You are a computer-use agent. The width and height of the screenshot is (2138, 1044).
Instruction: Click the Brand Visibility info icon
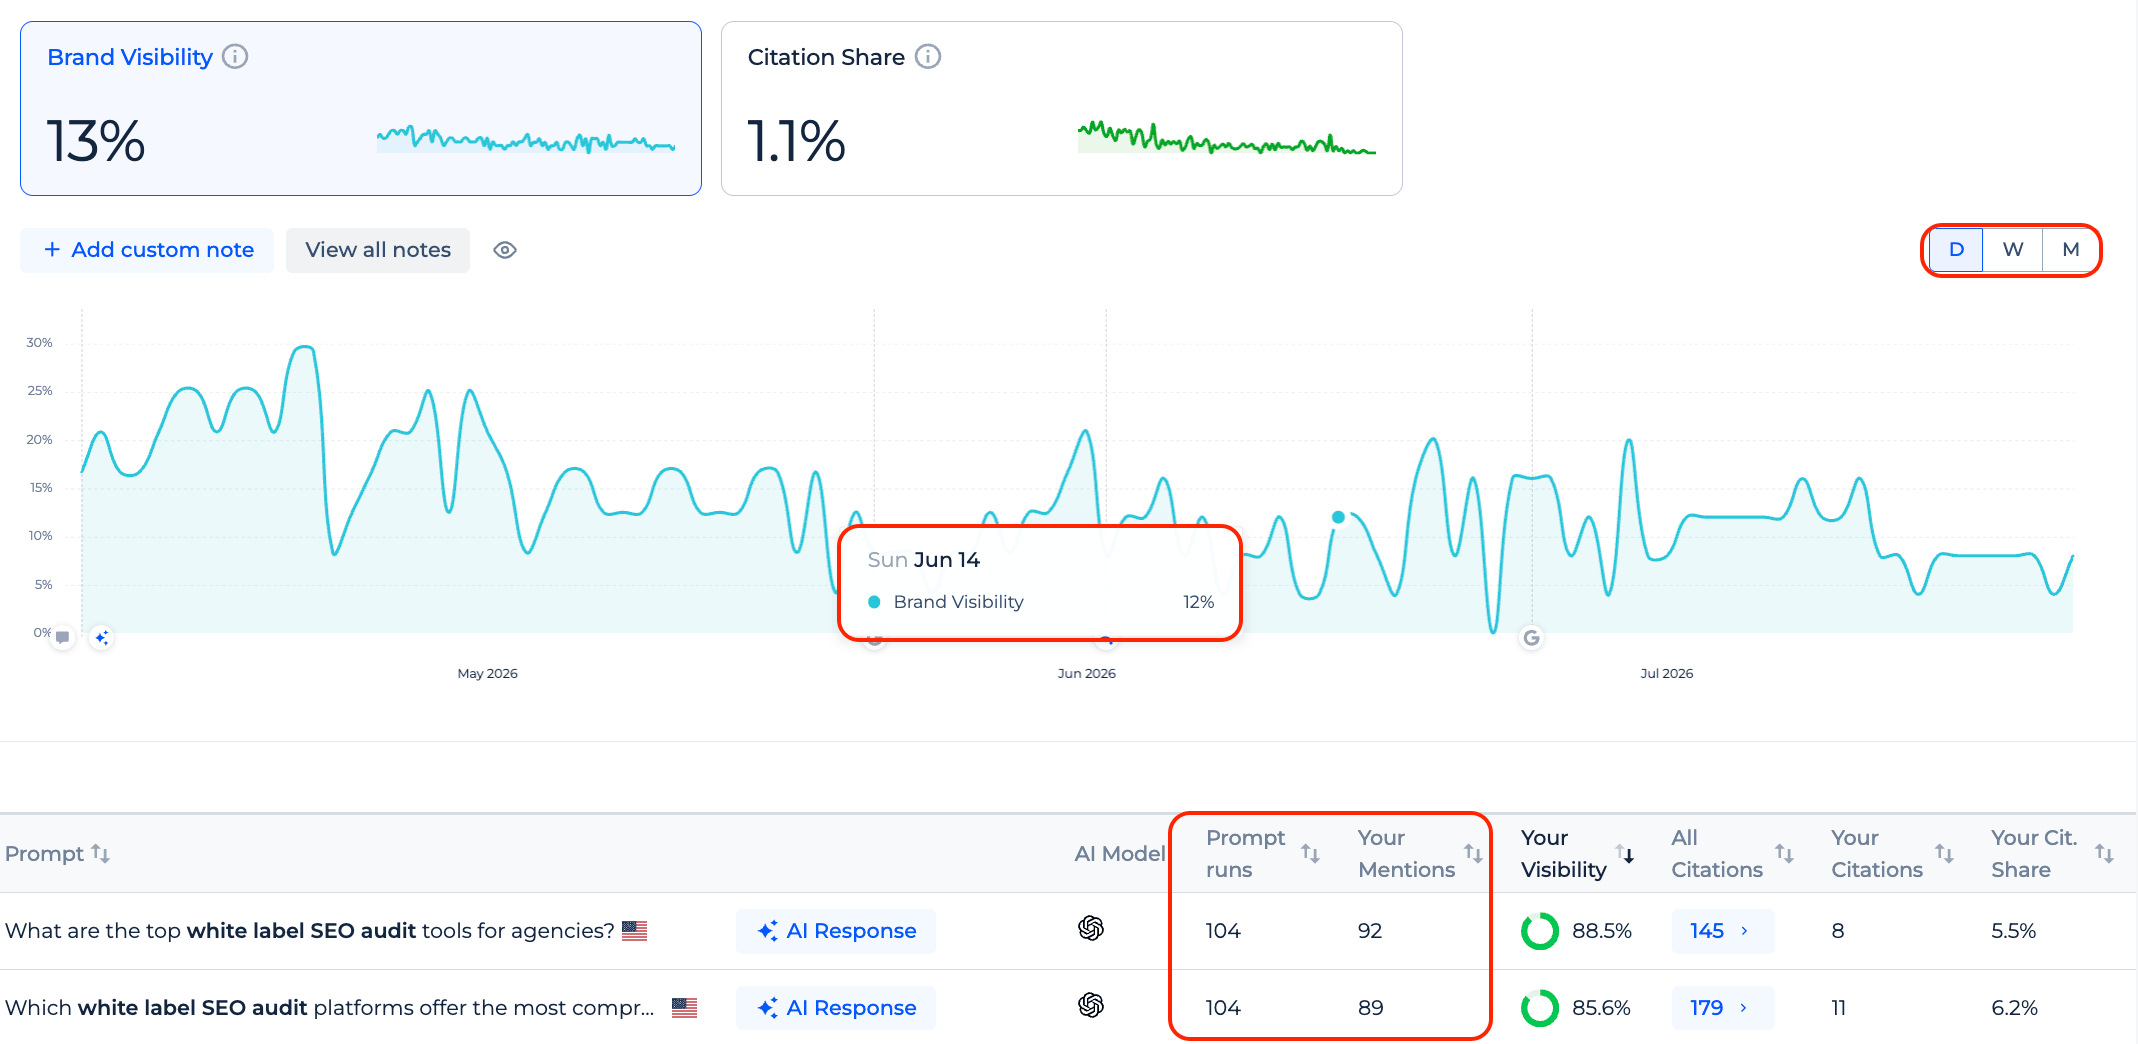[235, 57]
